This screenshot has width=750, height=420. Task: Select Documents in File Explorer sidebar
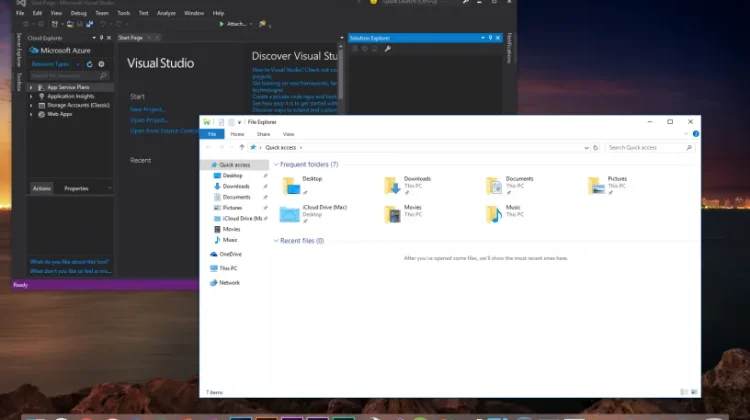(236, 197)
